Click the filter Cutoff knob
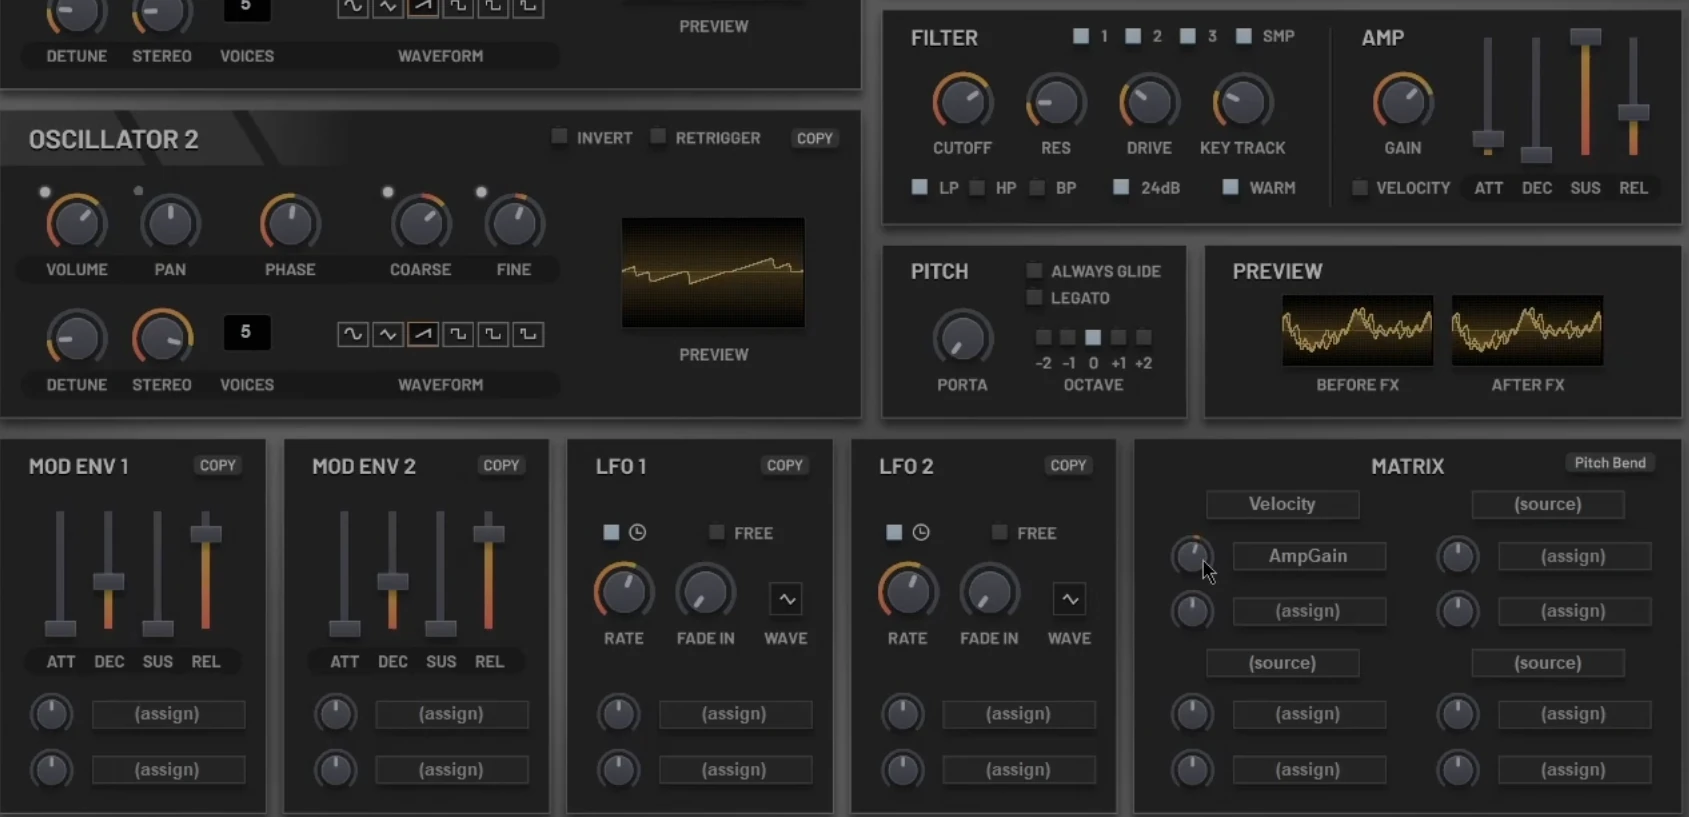 [962, 103]
